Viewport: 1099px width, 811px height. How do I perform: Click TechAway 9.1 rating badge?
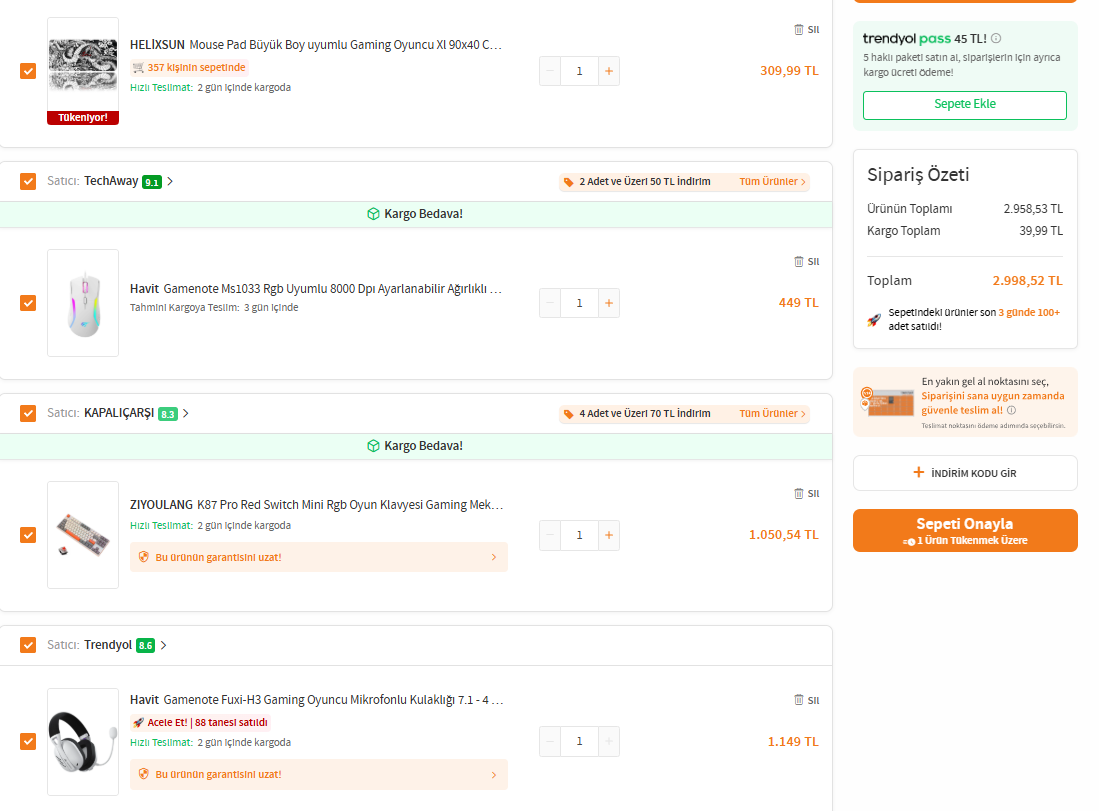[x=151, y=182]
